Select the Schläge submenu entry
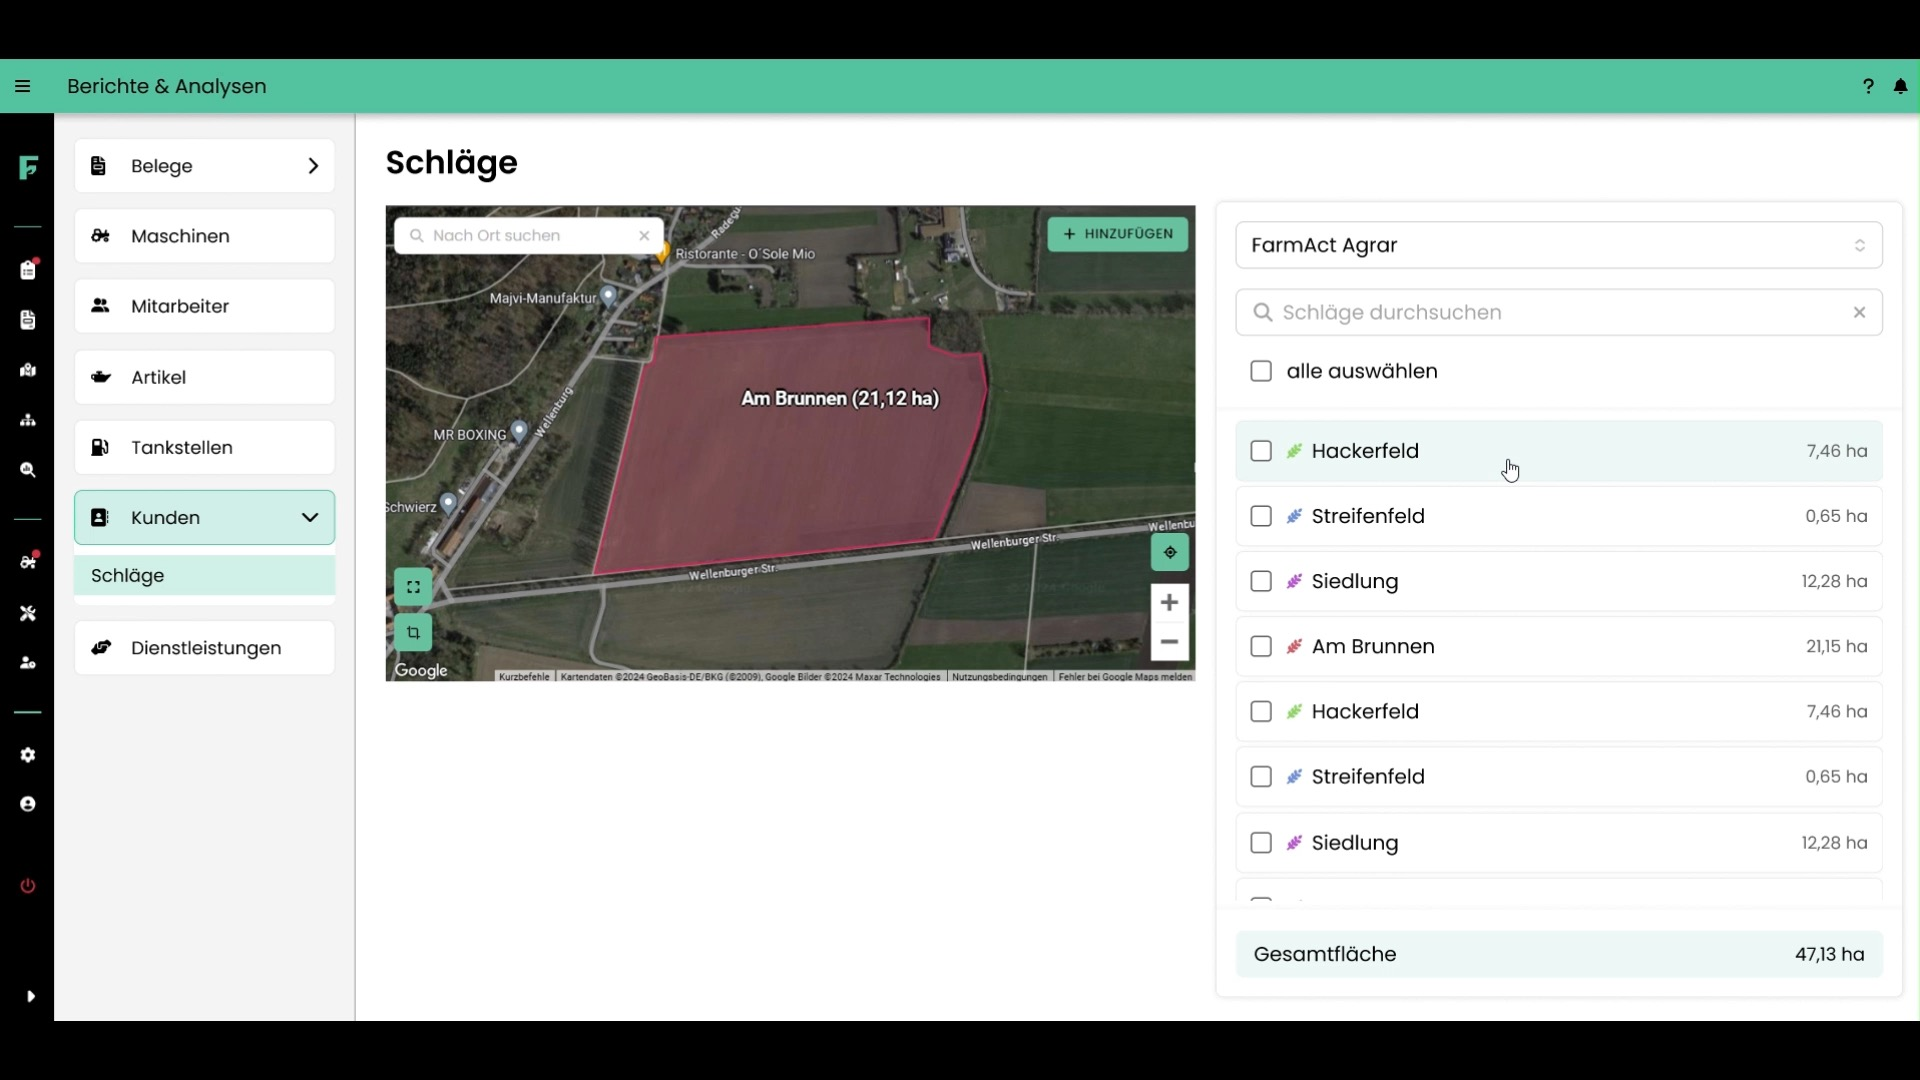 (204, 576)
